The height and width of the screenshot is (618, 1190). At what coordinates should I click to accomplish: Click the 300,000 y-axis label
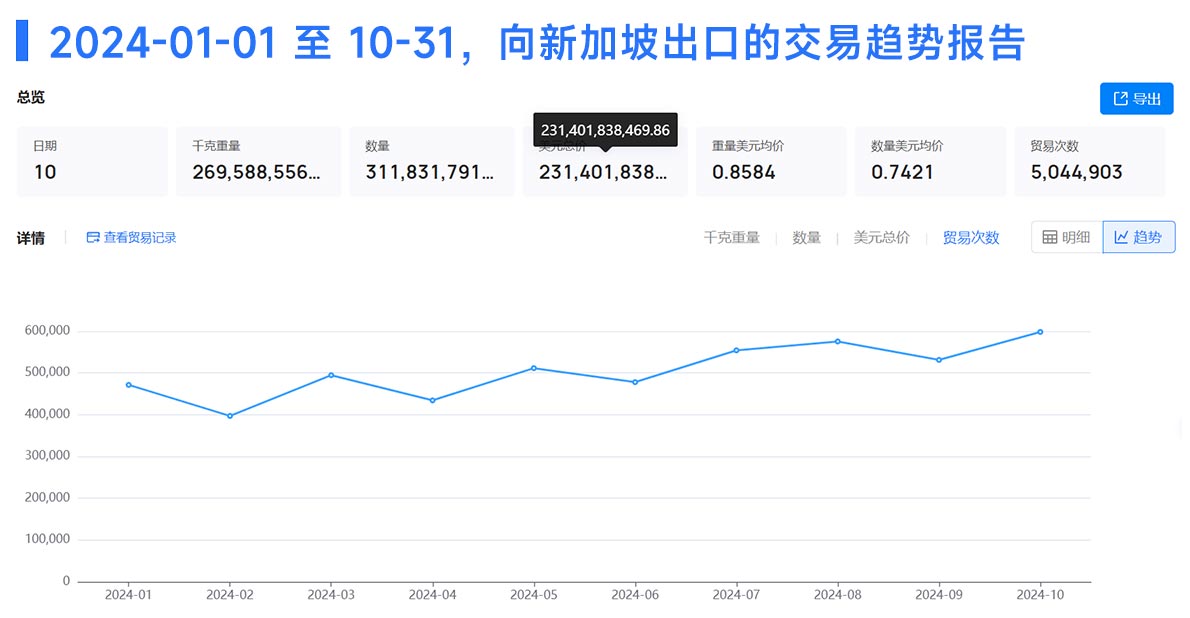pos(47,456)
